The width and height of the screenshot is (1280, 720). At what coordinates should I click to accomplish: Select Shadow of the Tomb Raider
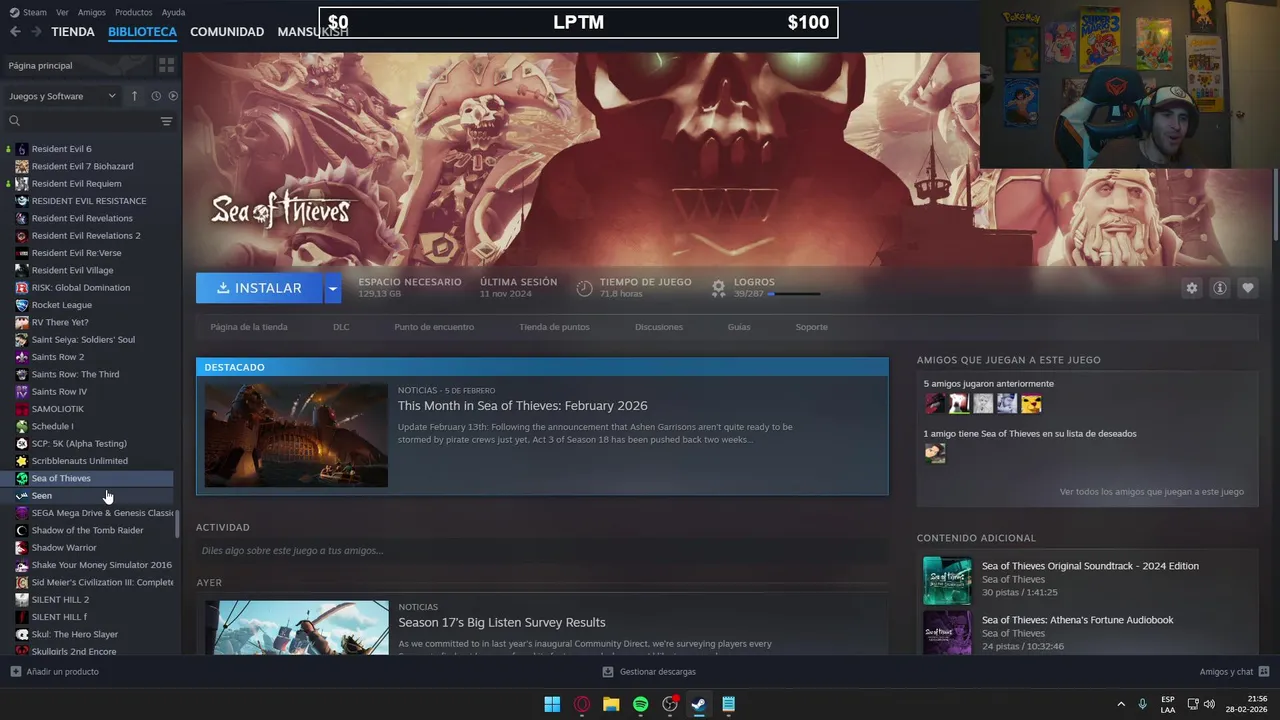90,530
